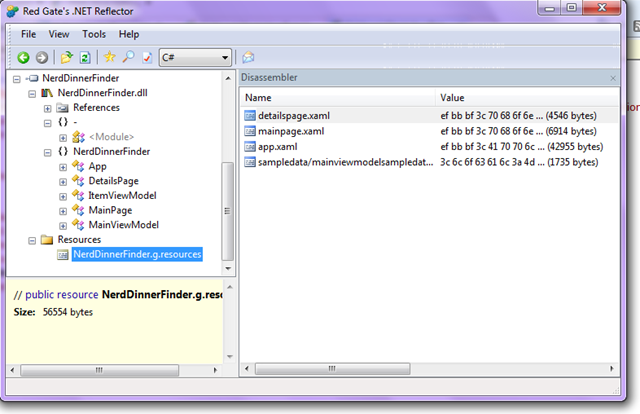Click the green Back navigation arrow

[x=23, y=58]
